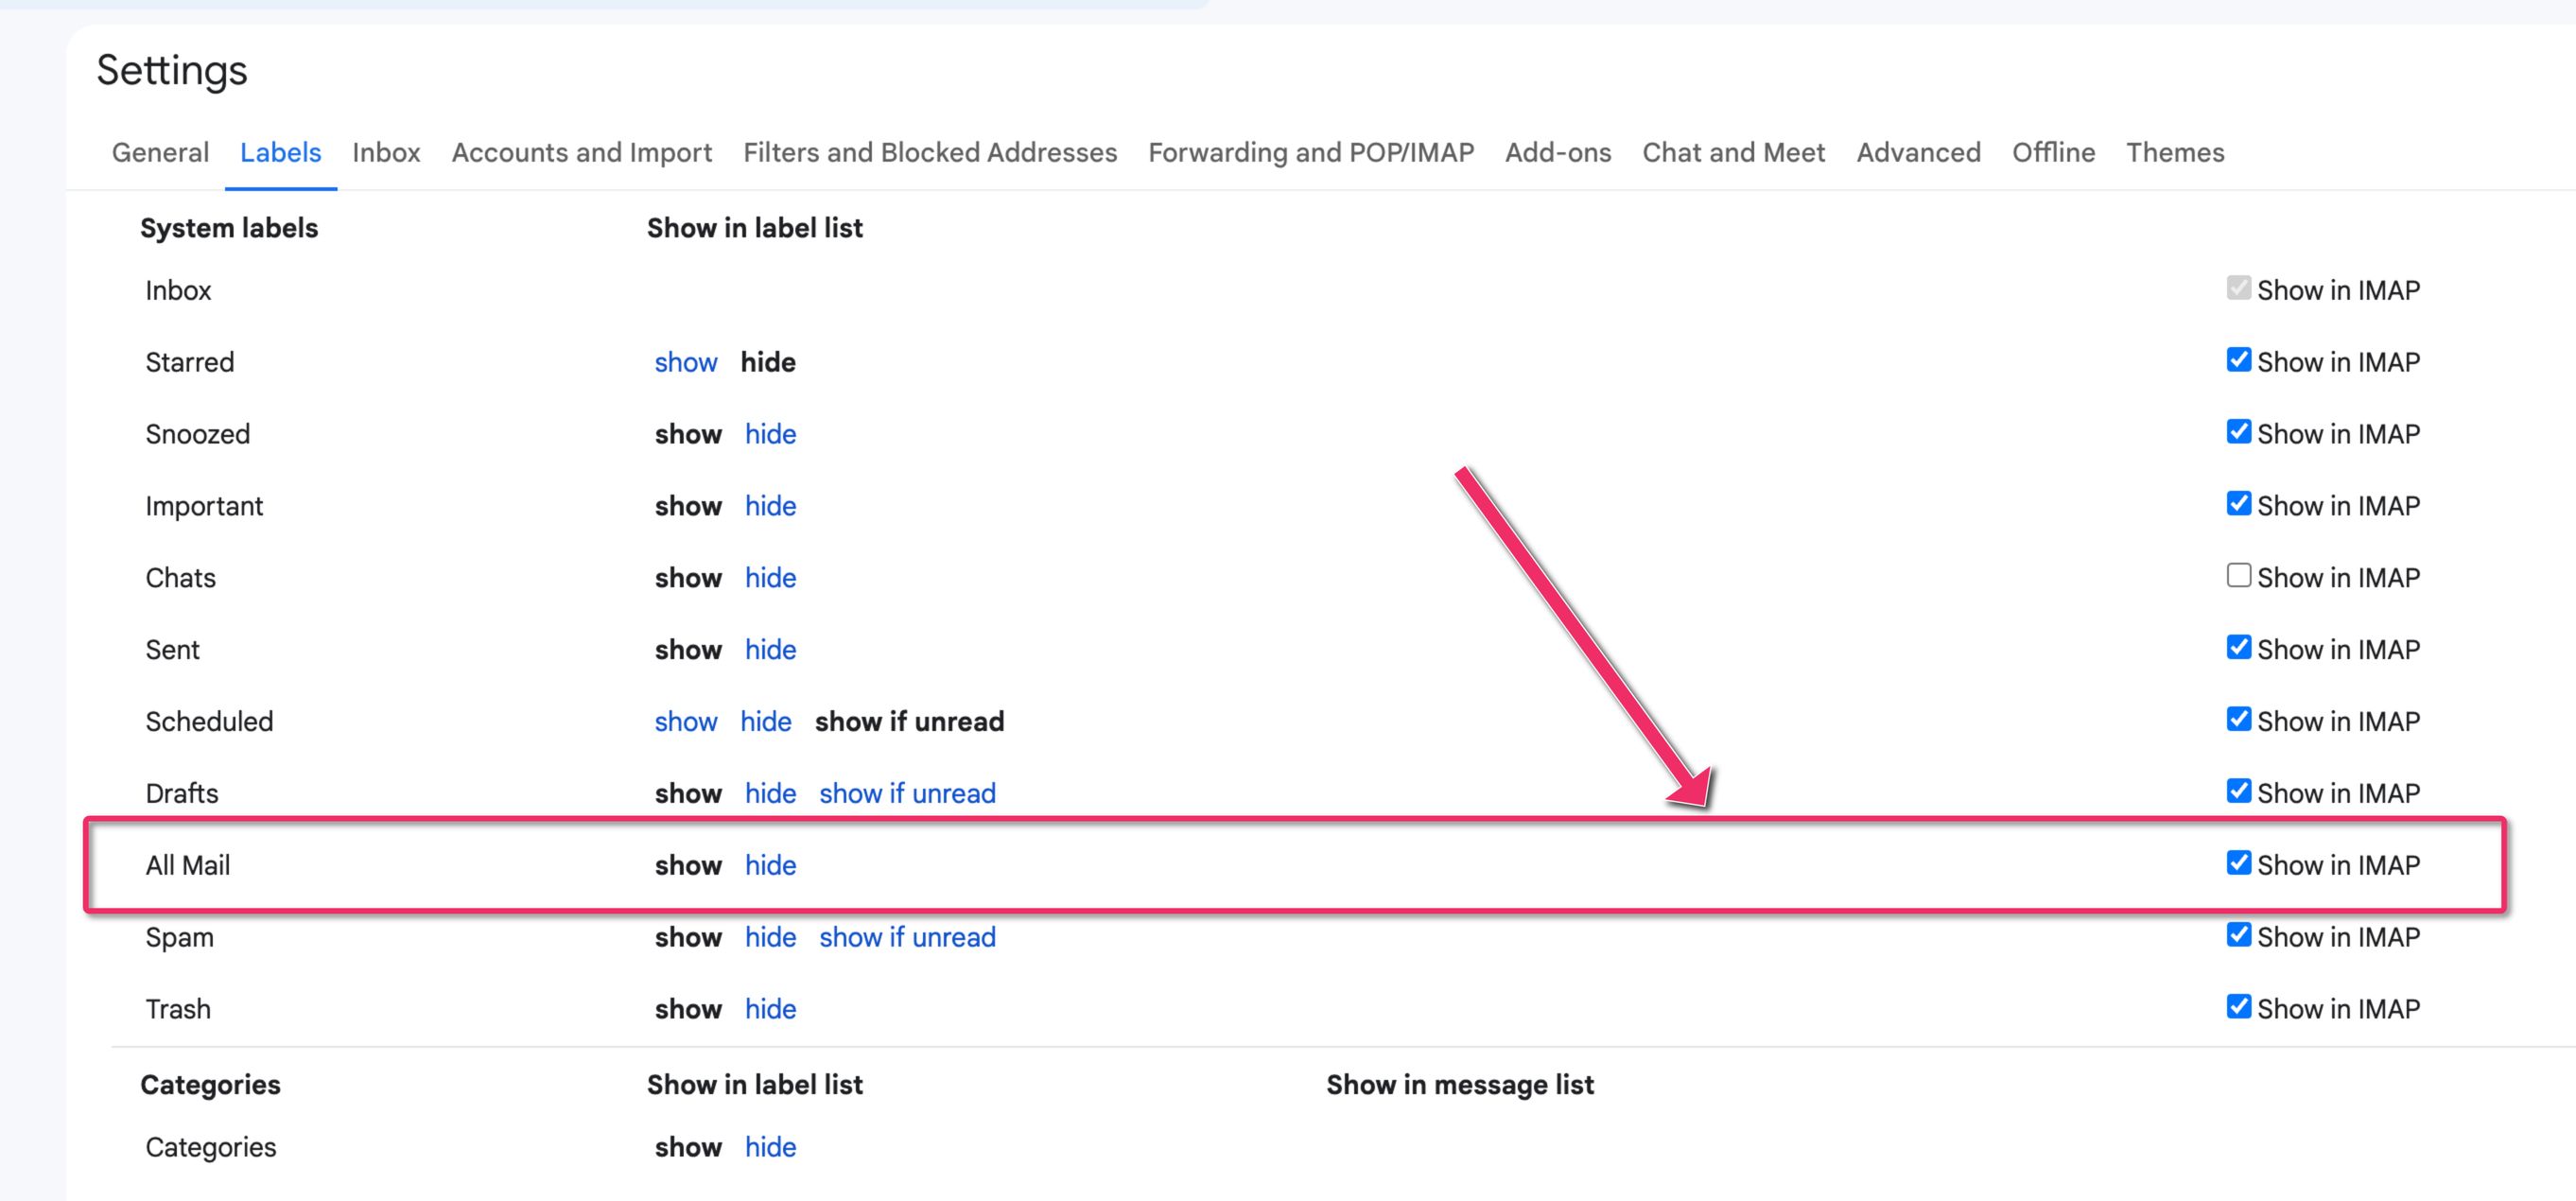Screen dimensions: 2576x1201
Task: Go to the Themes tab
Action: 2174,152
